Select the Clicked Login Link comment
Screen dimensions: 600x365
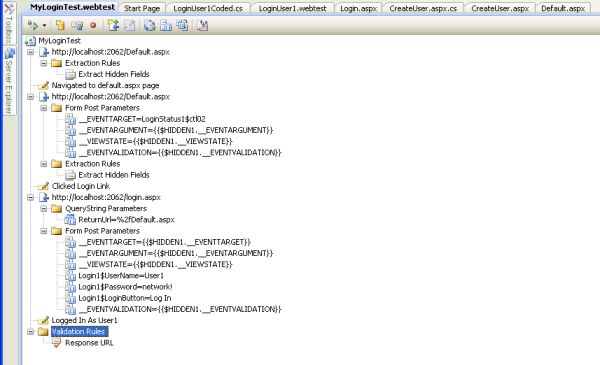[x=81, y=186]
